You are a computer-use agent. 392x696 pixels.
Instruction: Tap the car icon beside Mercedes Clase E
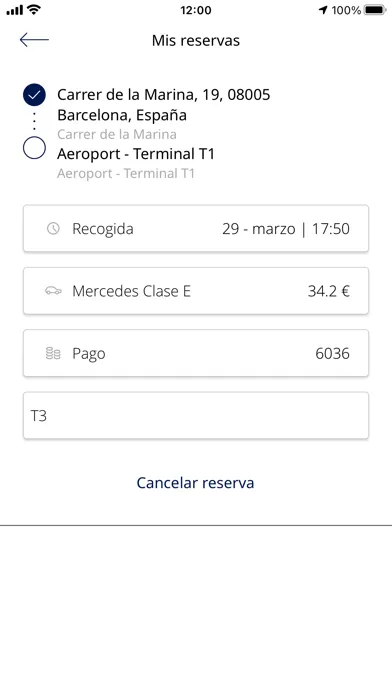53,291
